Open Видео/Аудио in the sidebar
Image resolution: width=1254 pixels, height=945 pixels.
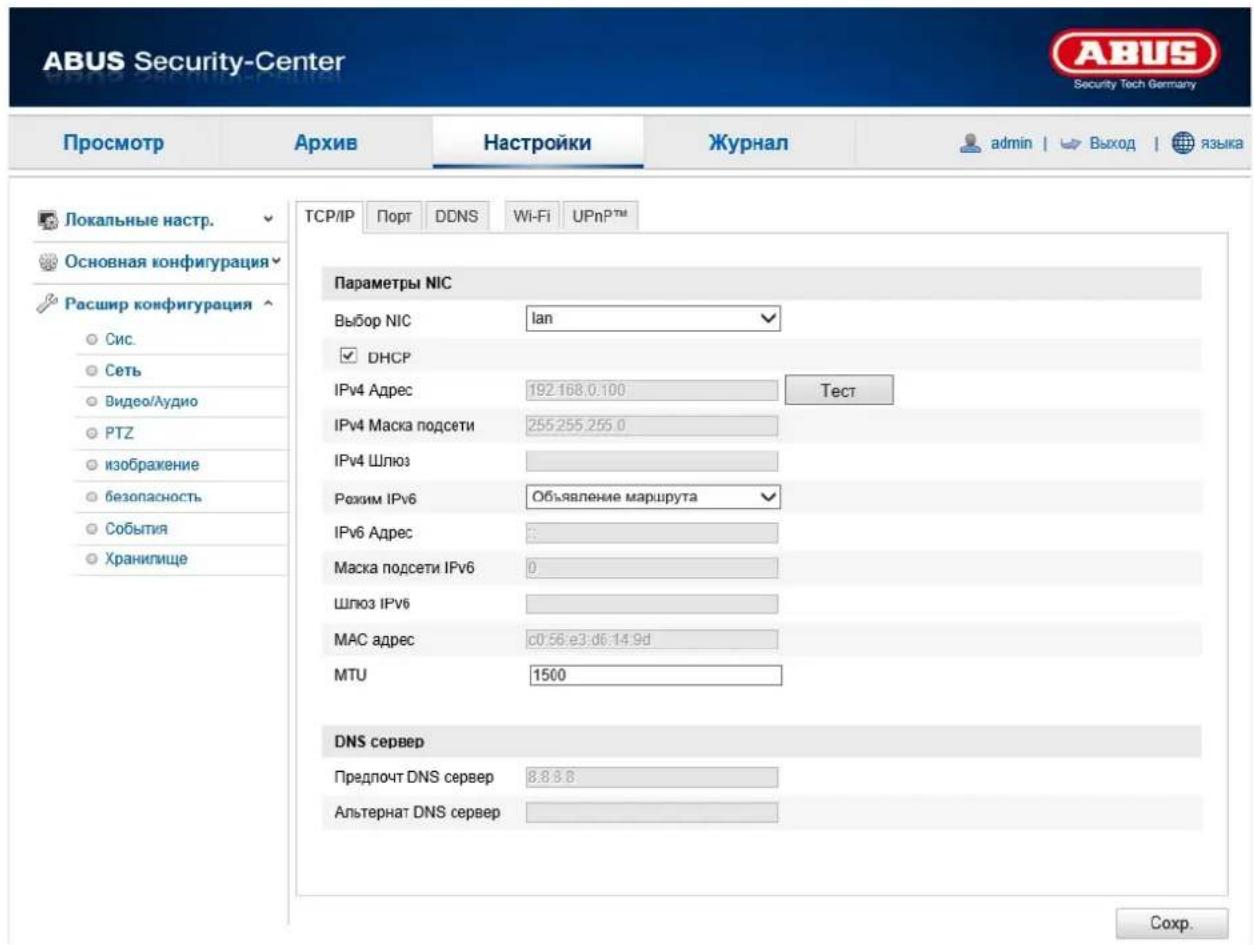151,402
